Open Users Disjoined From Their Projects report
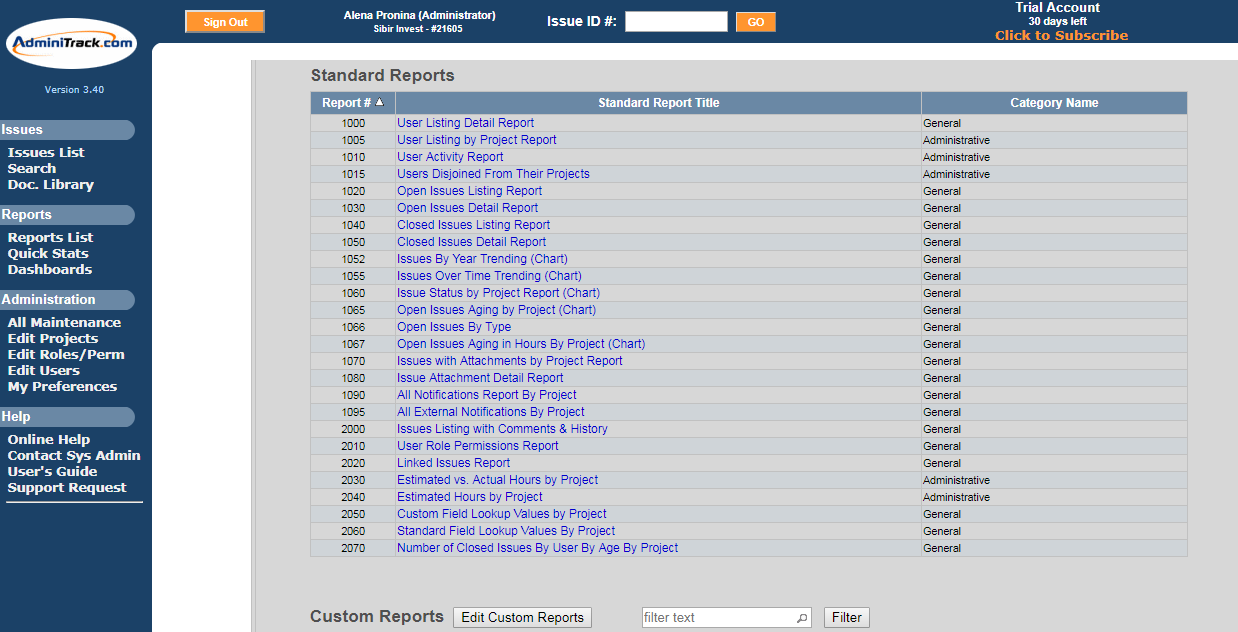The width and height of the screenshot is (1238, 632). pyautogui.click(x=493, y=174)
